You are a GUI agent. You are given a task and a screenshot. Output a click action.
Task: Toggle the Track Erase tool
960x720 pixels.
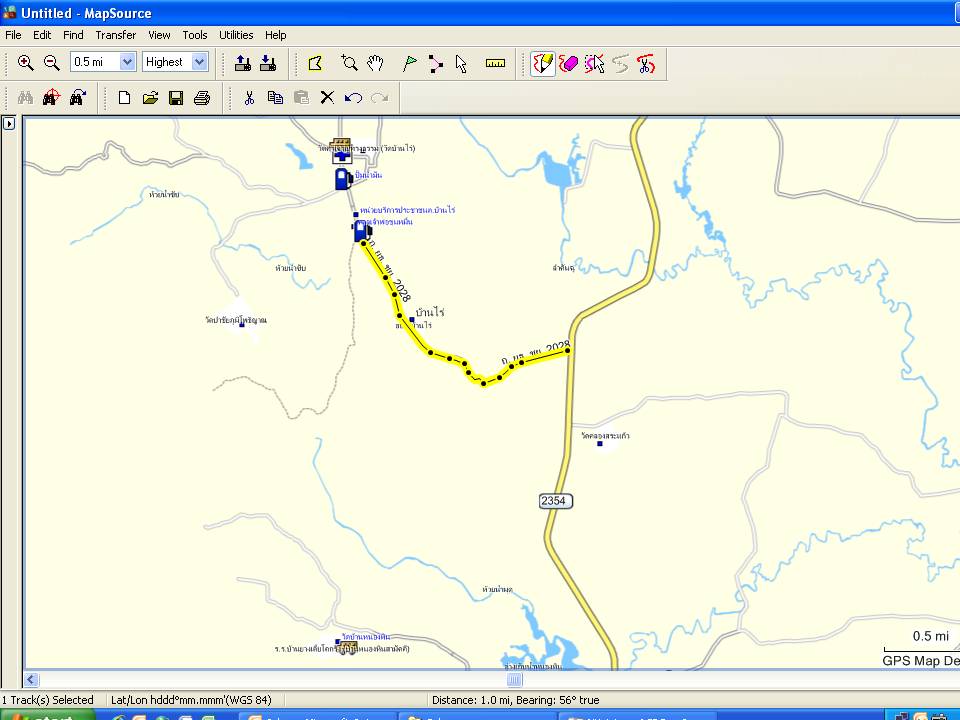[569, 63]
